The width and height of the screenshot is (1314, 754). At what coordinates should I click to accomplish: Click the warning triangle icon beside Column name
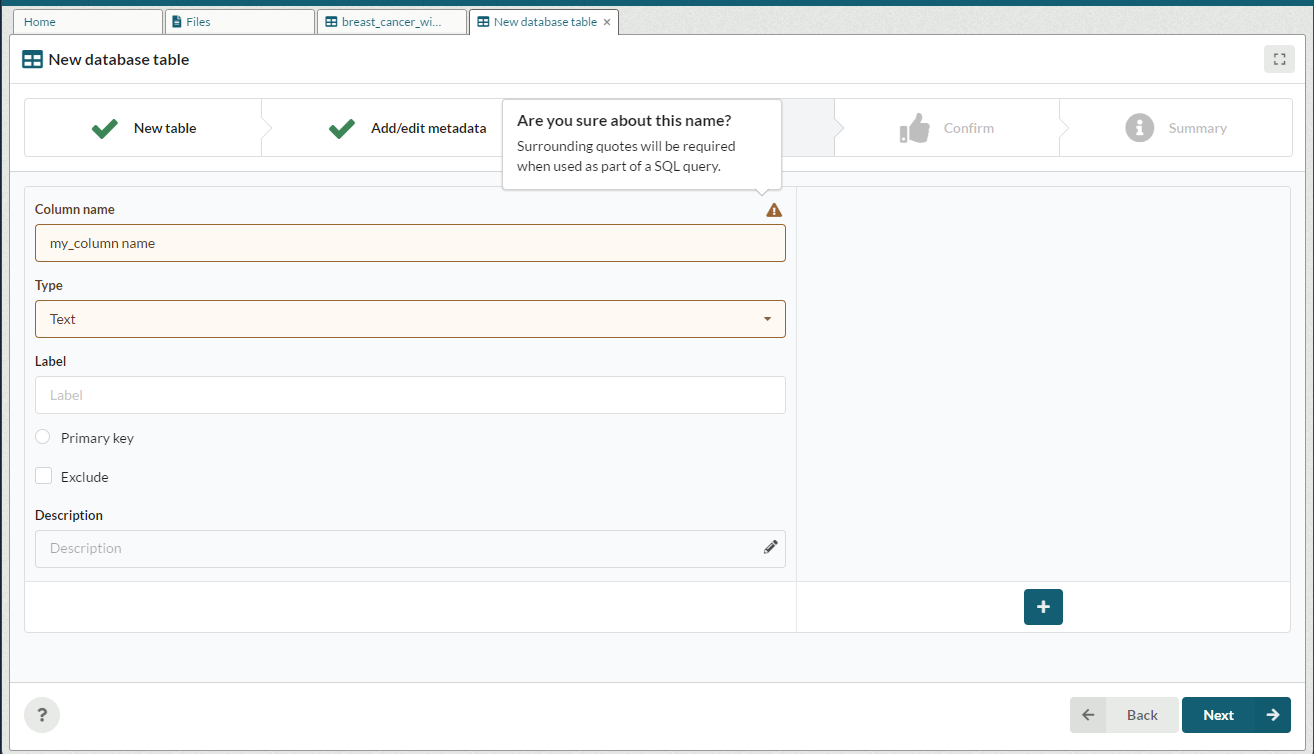774,210
